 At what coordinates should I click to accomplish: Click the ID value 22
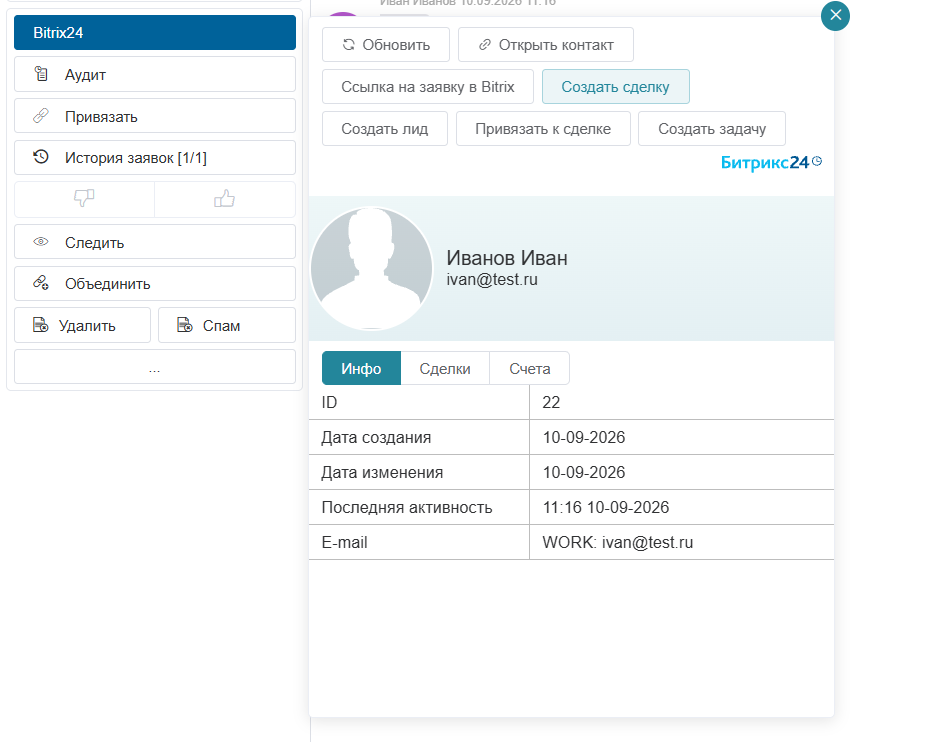pyautogui.click(x=551, y=402)
